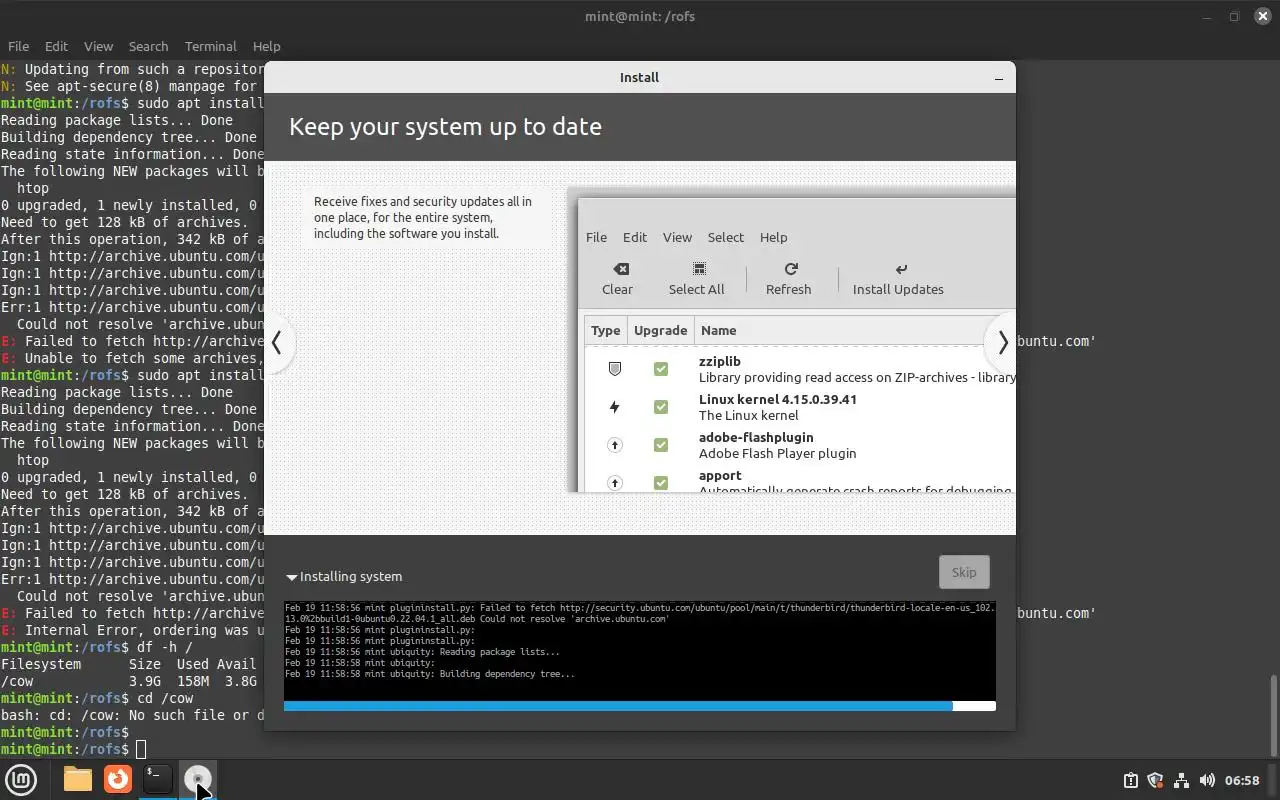
Task: Click the Select All toolbar icon
Action: click(699, 269)
